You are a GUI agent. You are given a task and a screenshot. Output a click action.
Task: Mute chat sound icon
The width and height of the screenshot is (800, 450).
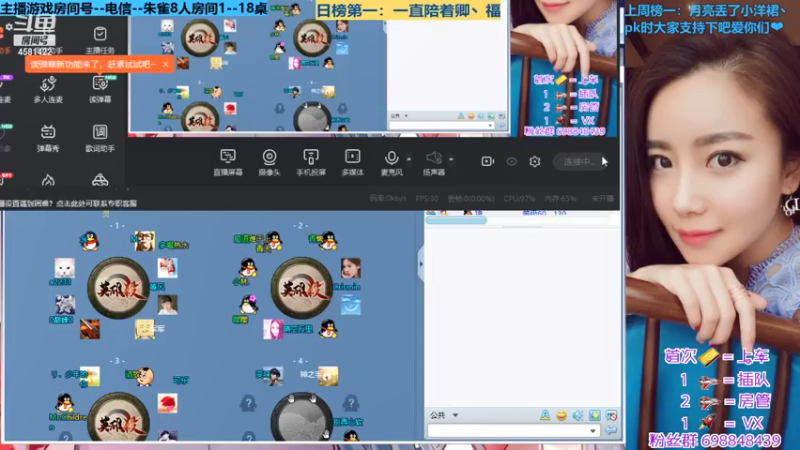(x=578, y=415)
